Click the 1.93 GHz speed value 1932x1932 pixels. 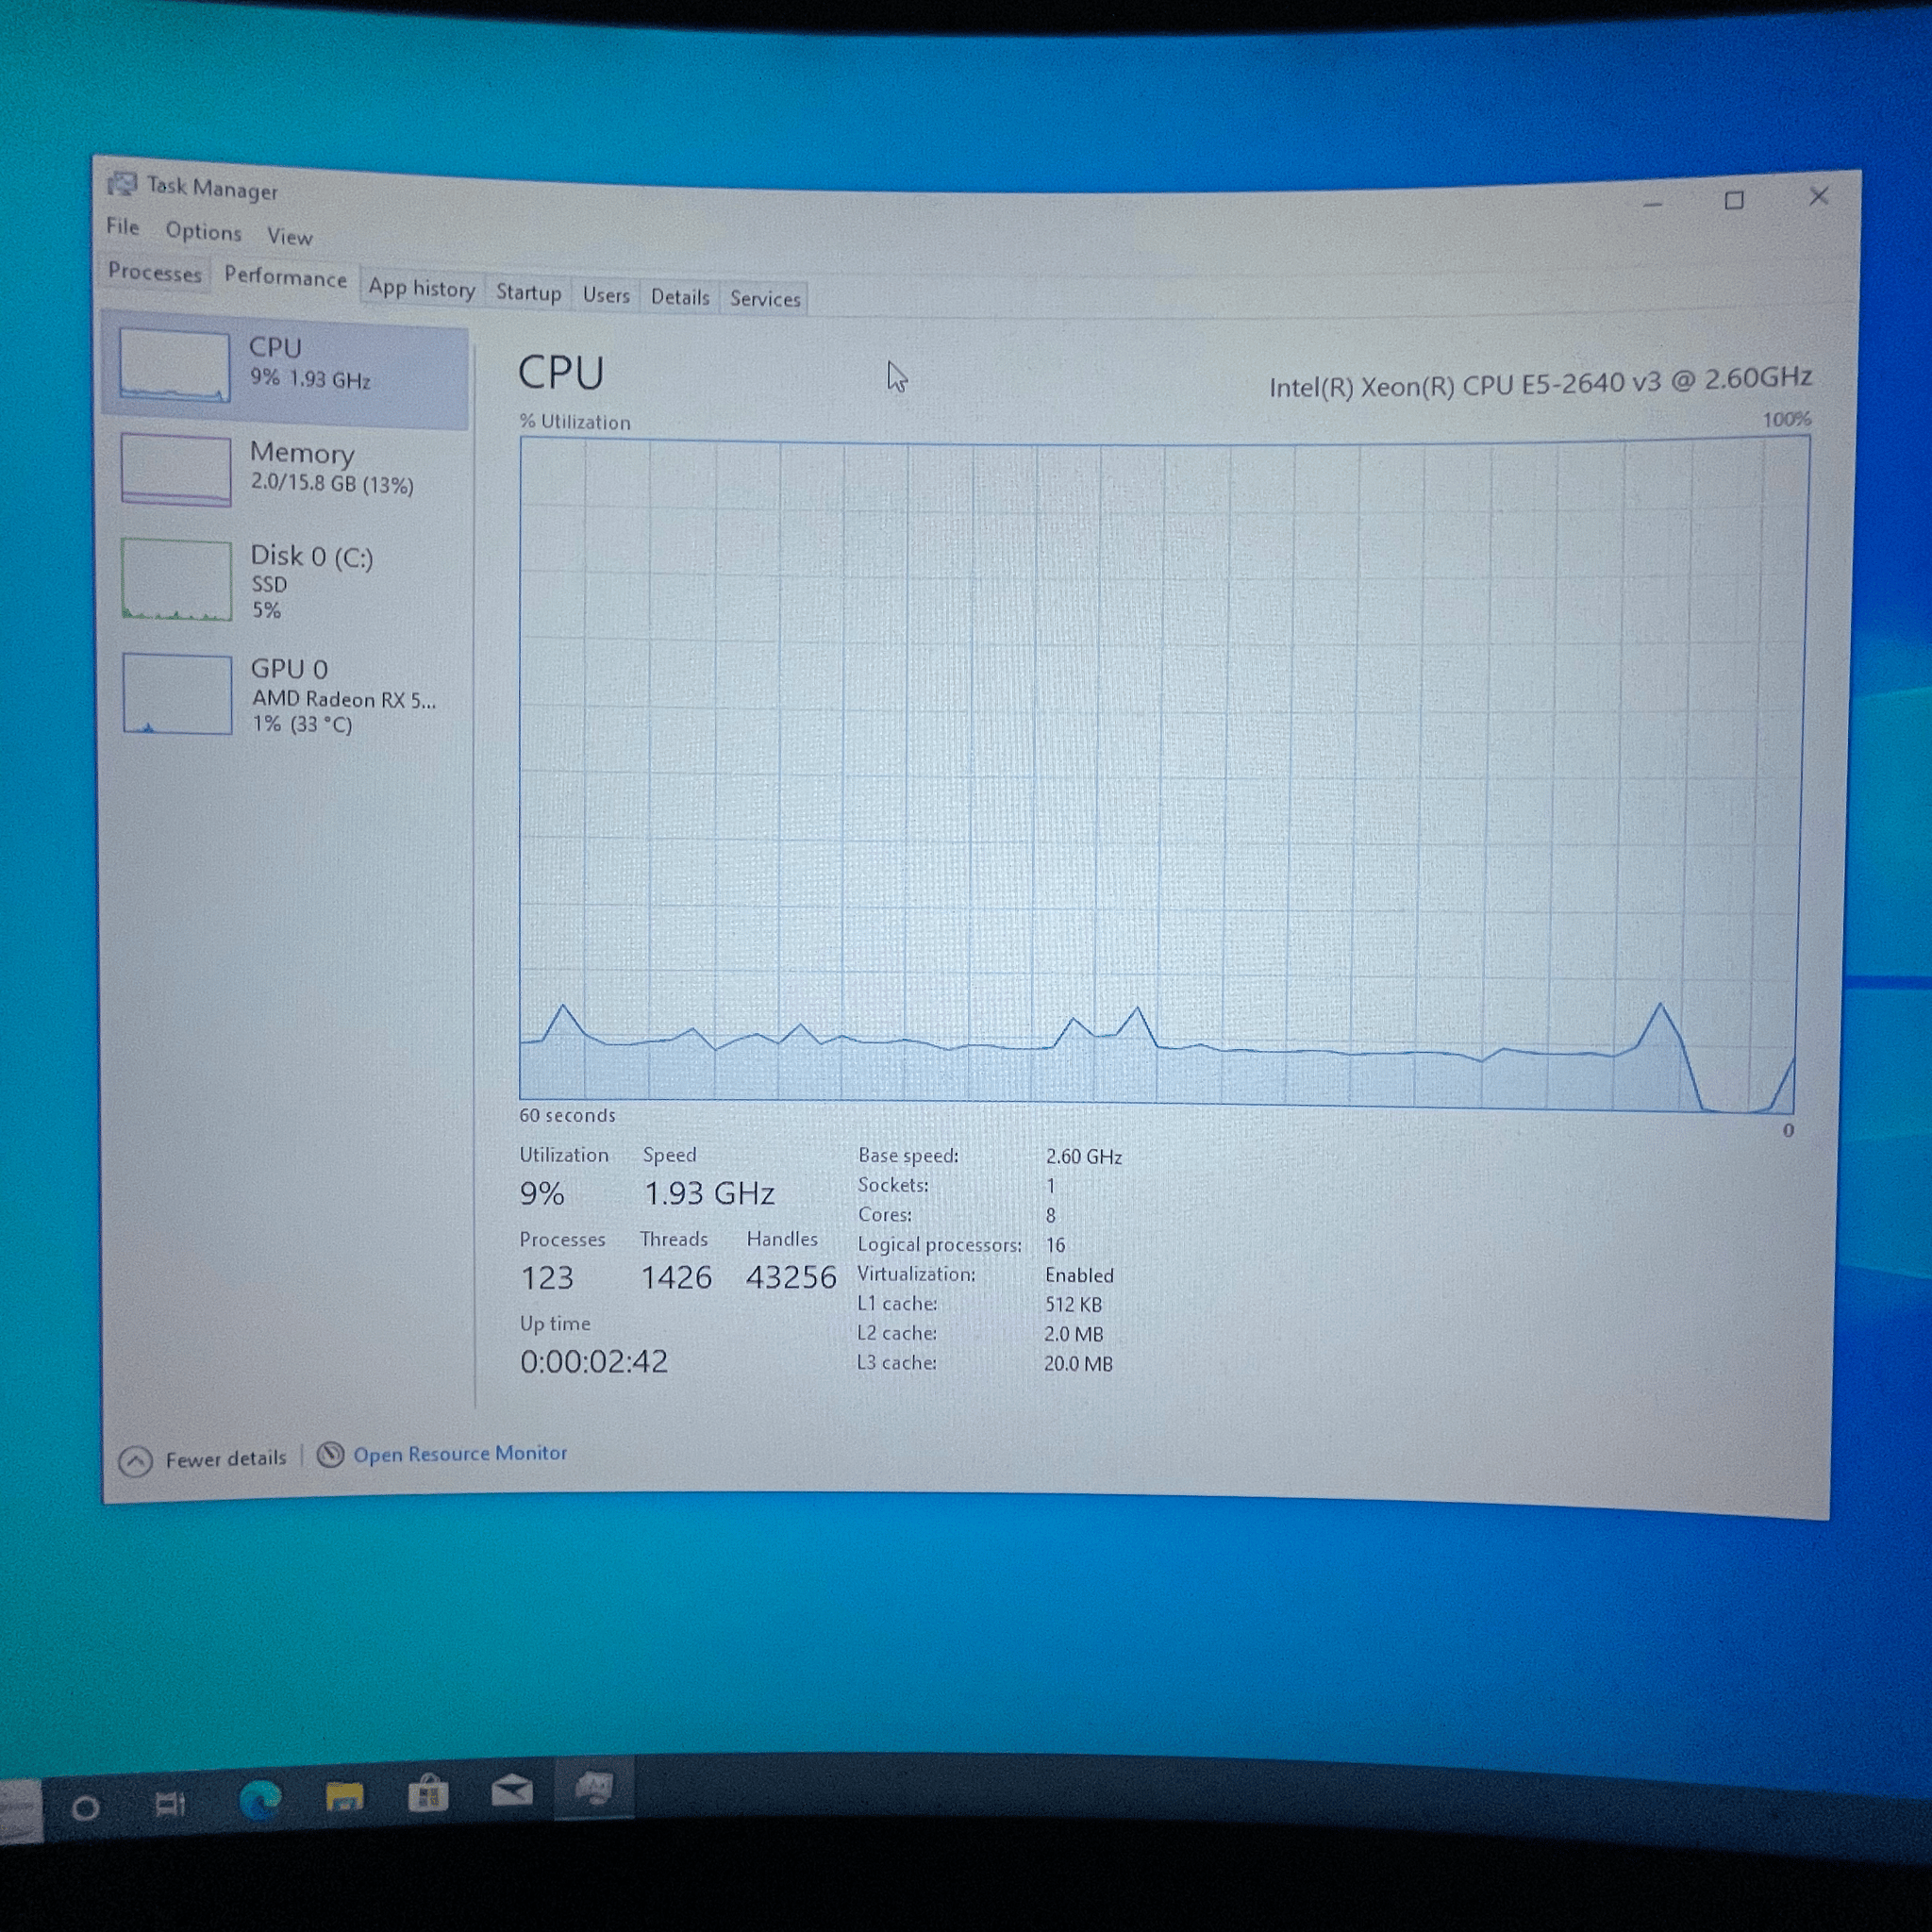coord(709,1193)
